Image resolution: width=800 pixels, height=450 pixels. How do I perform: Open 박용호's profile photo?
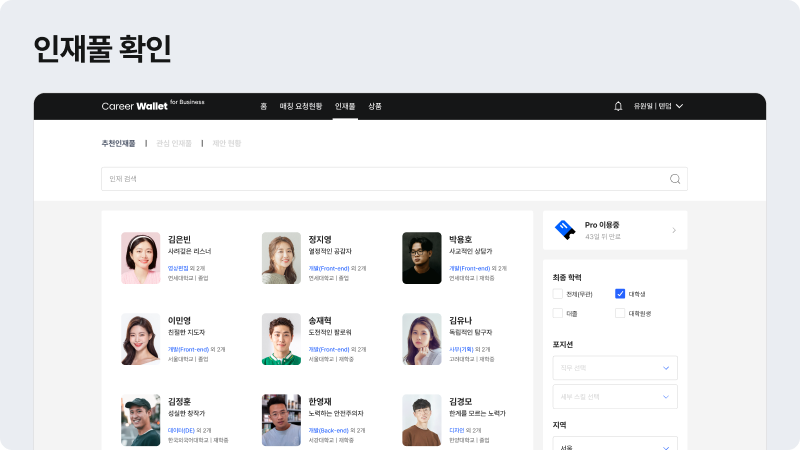point(421,258)
